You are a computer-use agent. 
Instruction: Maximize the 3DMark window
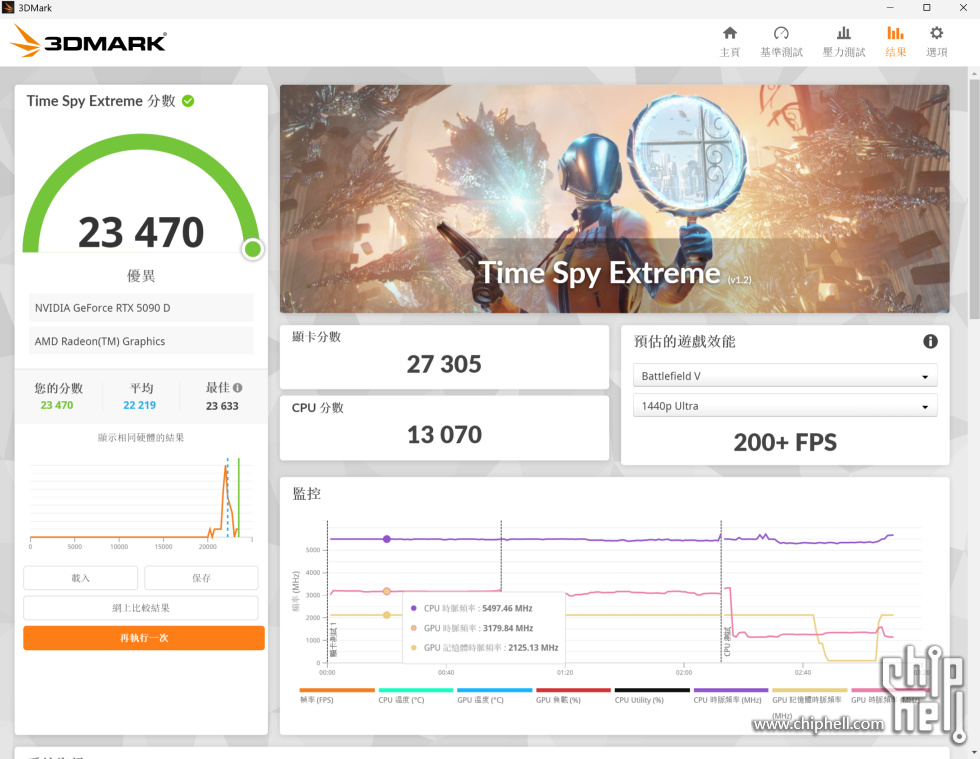tap(926, 8)
